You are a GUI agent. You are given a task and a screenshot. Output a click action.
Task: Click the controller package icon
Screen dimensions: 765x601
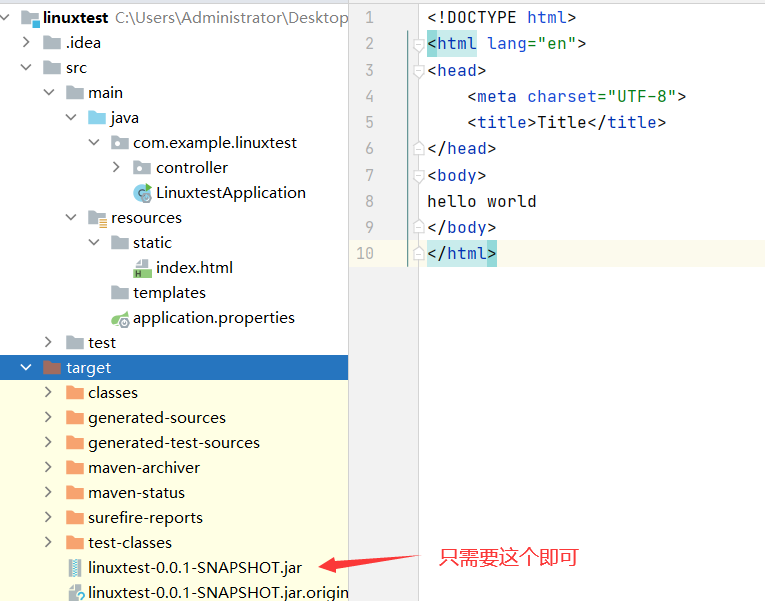click(x=142, y=168)
